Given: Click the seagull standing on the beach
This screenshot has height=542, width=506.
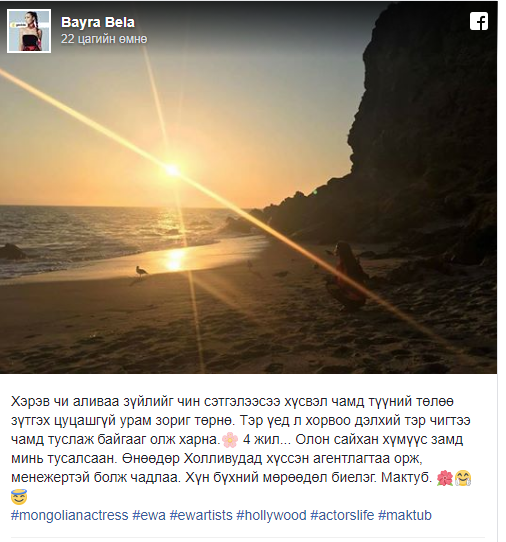Looking at the screenshot, I should point(141,271).
